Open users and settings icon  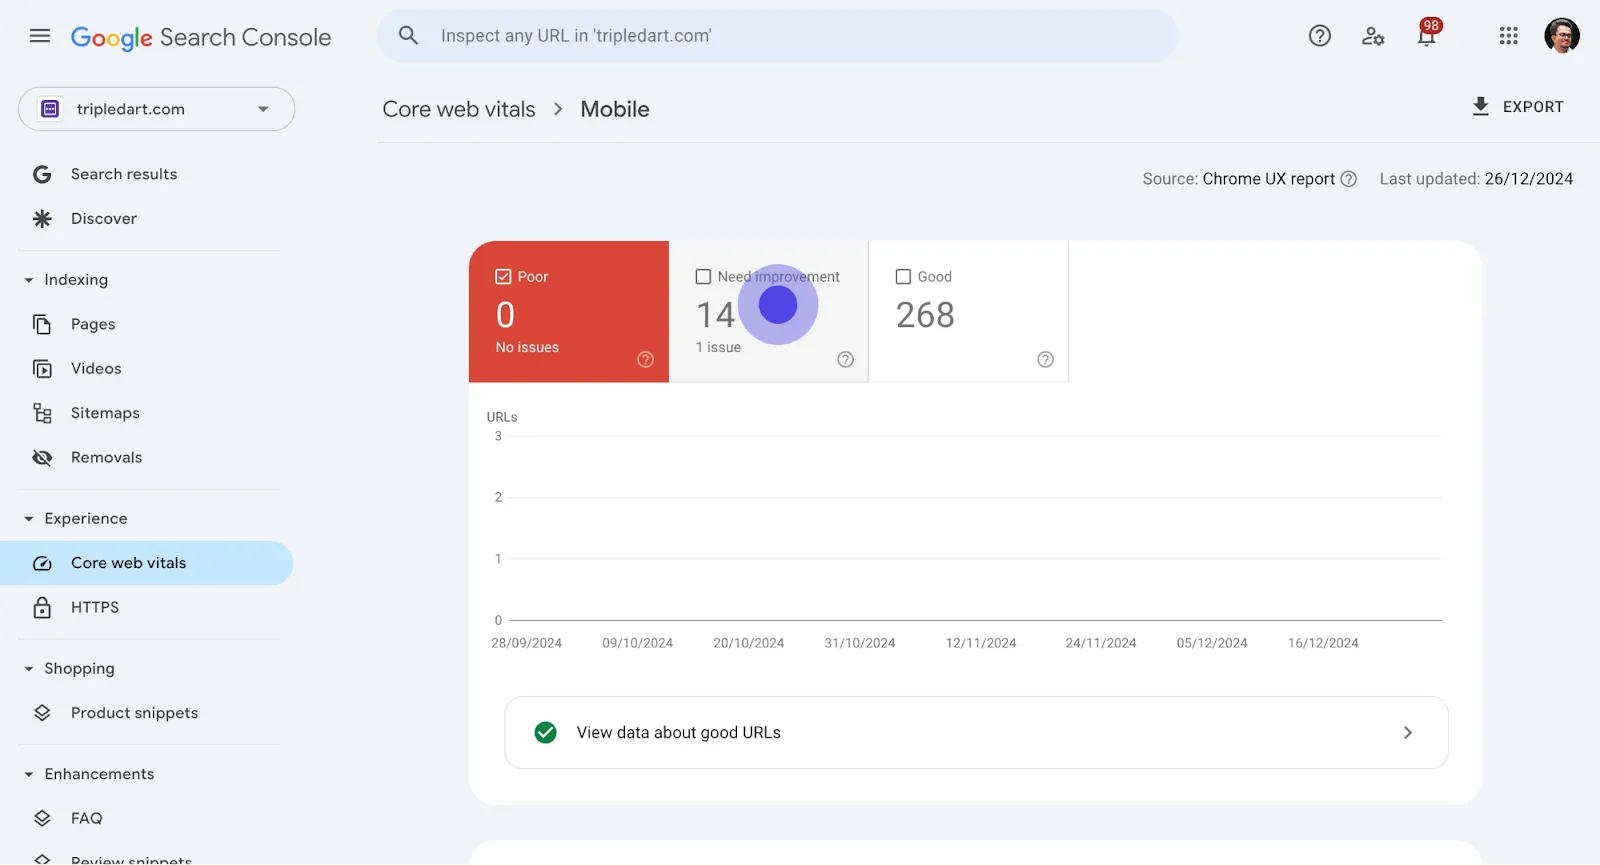[1373, 36]
